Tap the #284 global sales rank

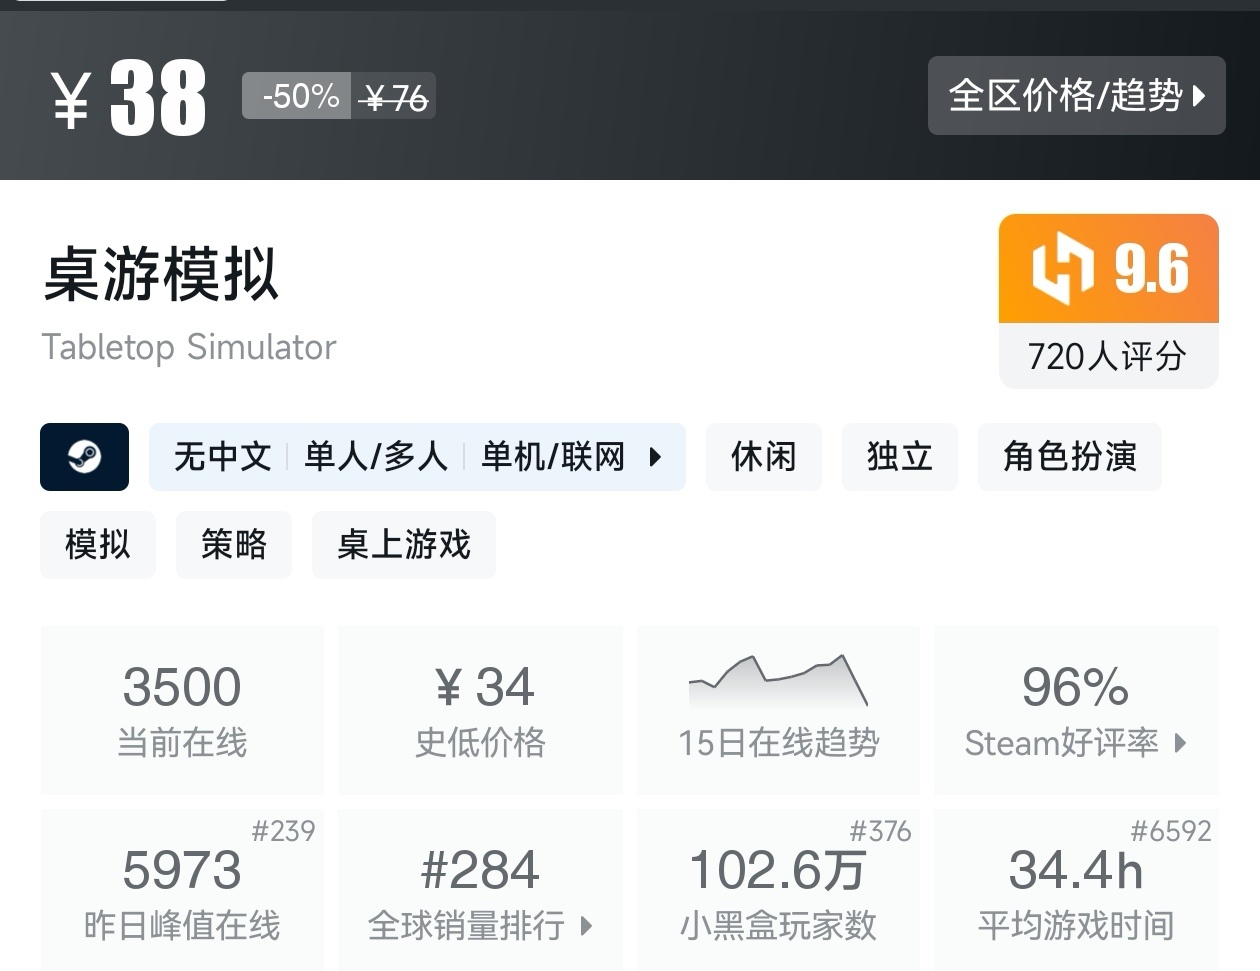tap(480, 870)
